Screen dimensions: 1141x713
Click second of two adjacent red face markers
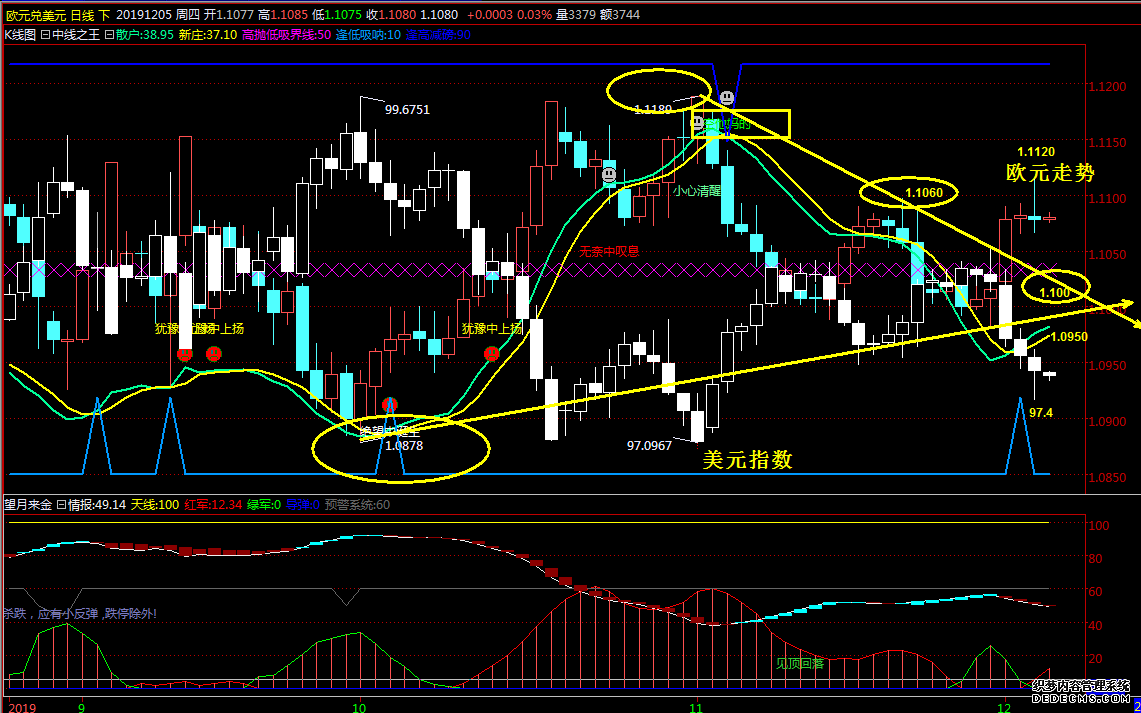point(213,354)
